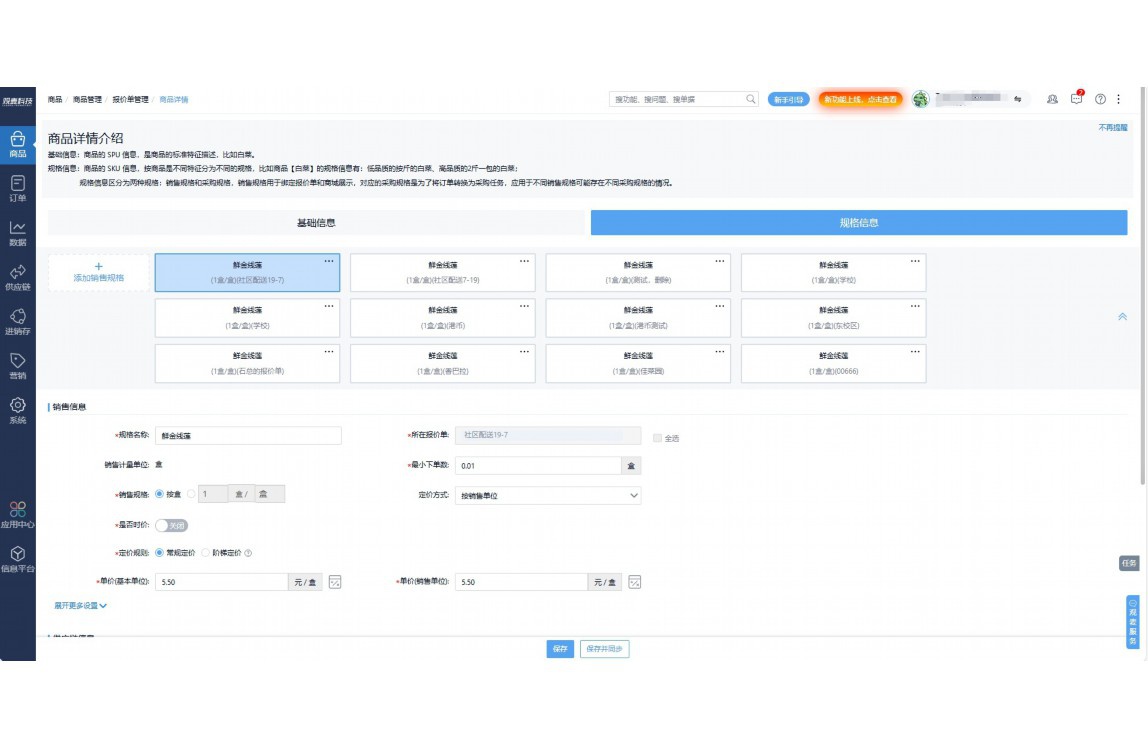Click the 保存并同步 button
This screenshot has height=748, width=1148.
(604, 649)
